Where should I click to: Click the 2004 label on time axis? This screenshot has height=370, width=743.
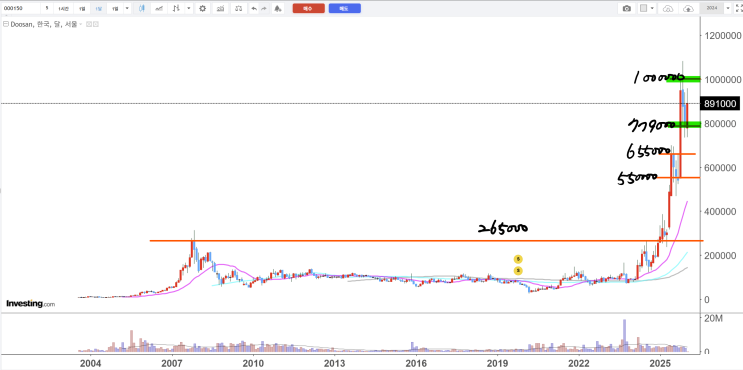point(91,363)
